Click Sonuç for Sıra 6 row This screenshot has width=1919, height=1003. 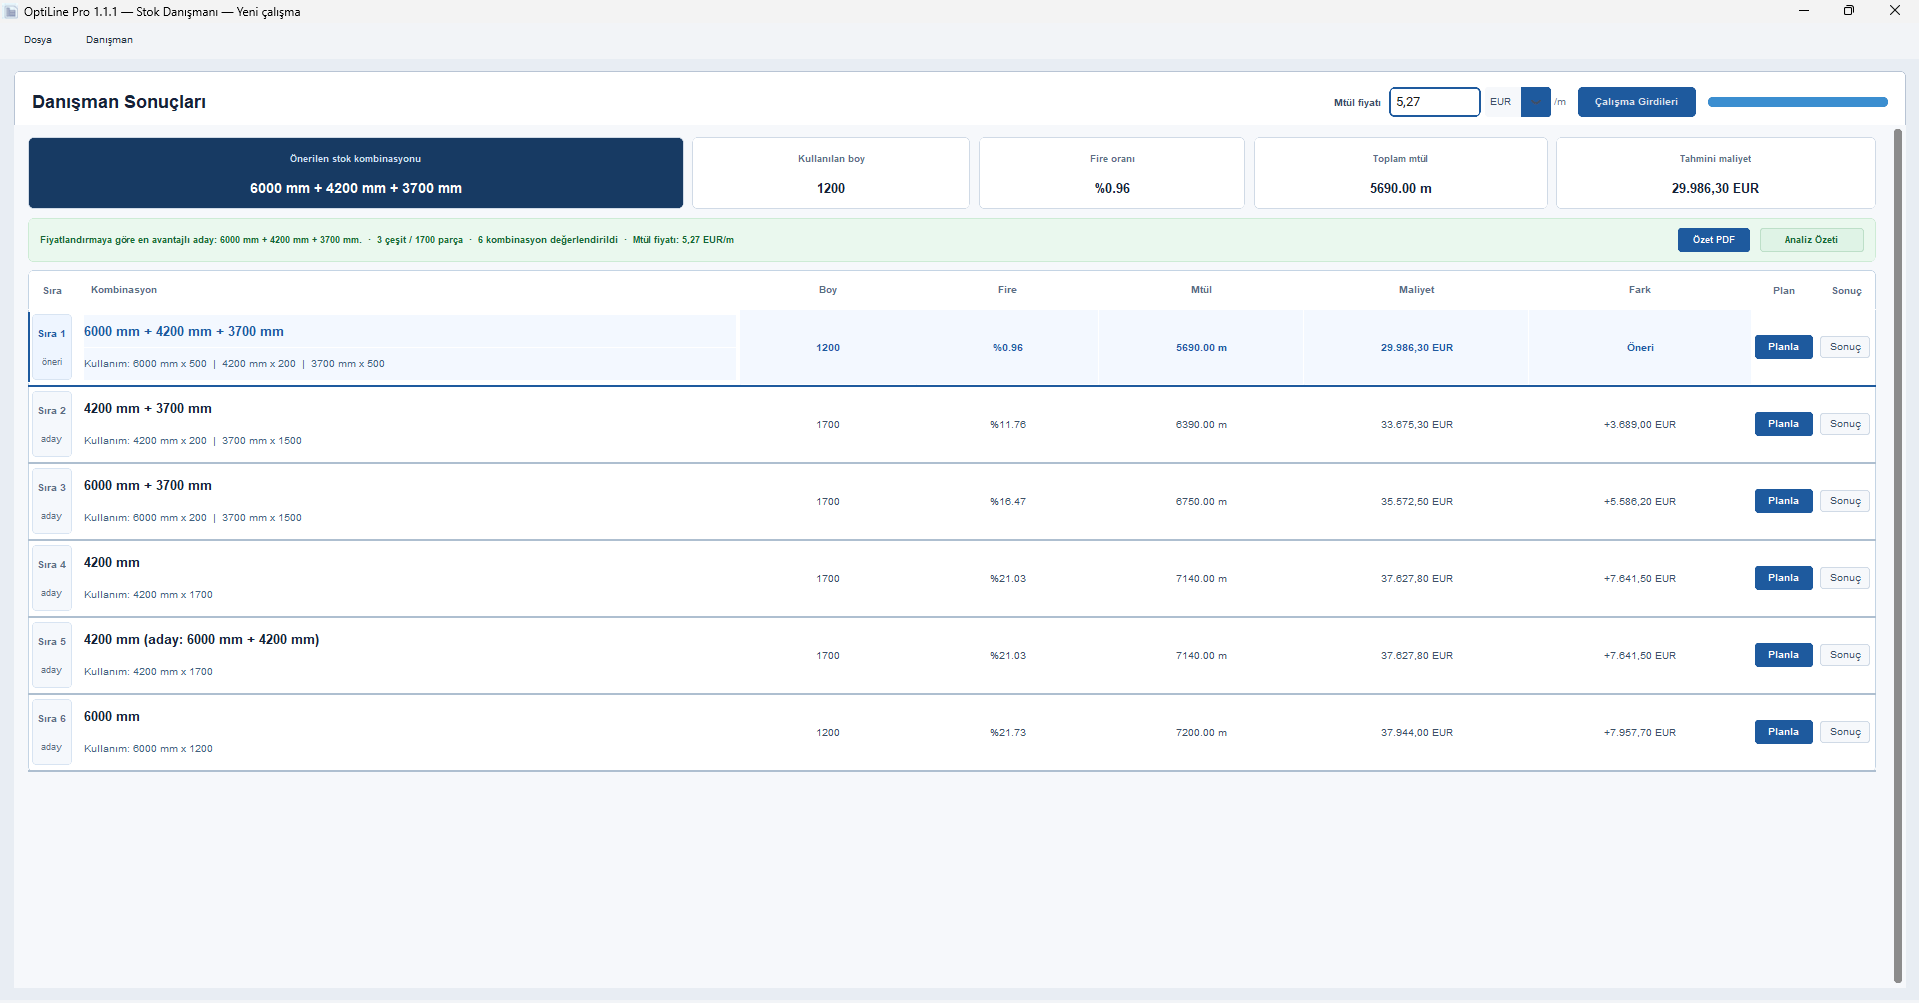click(1845, 732)
